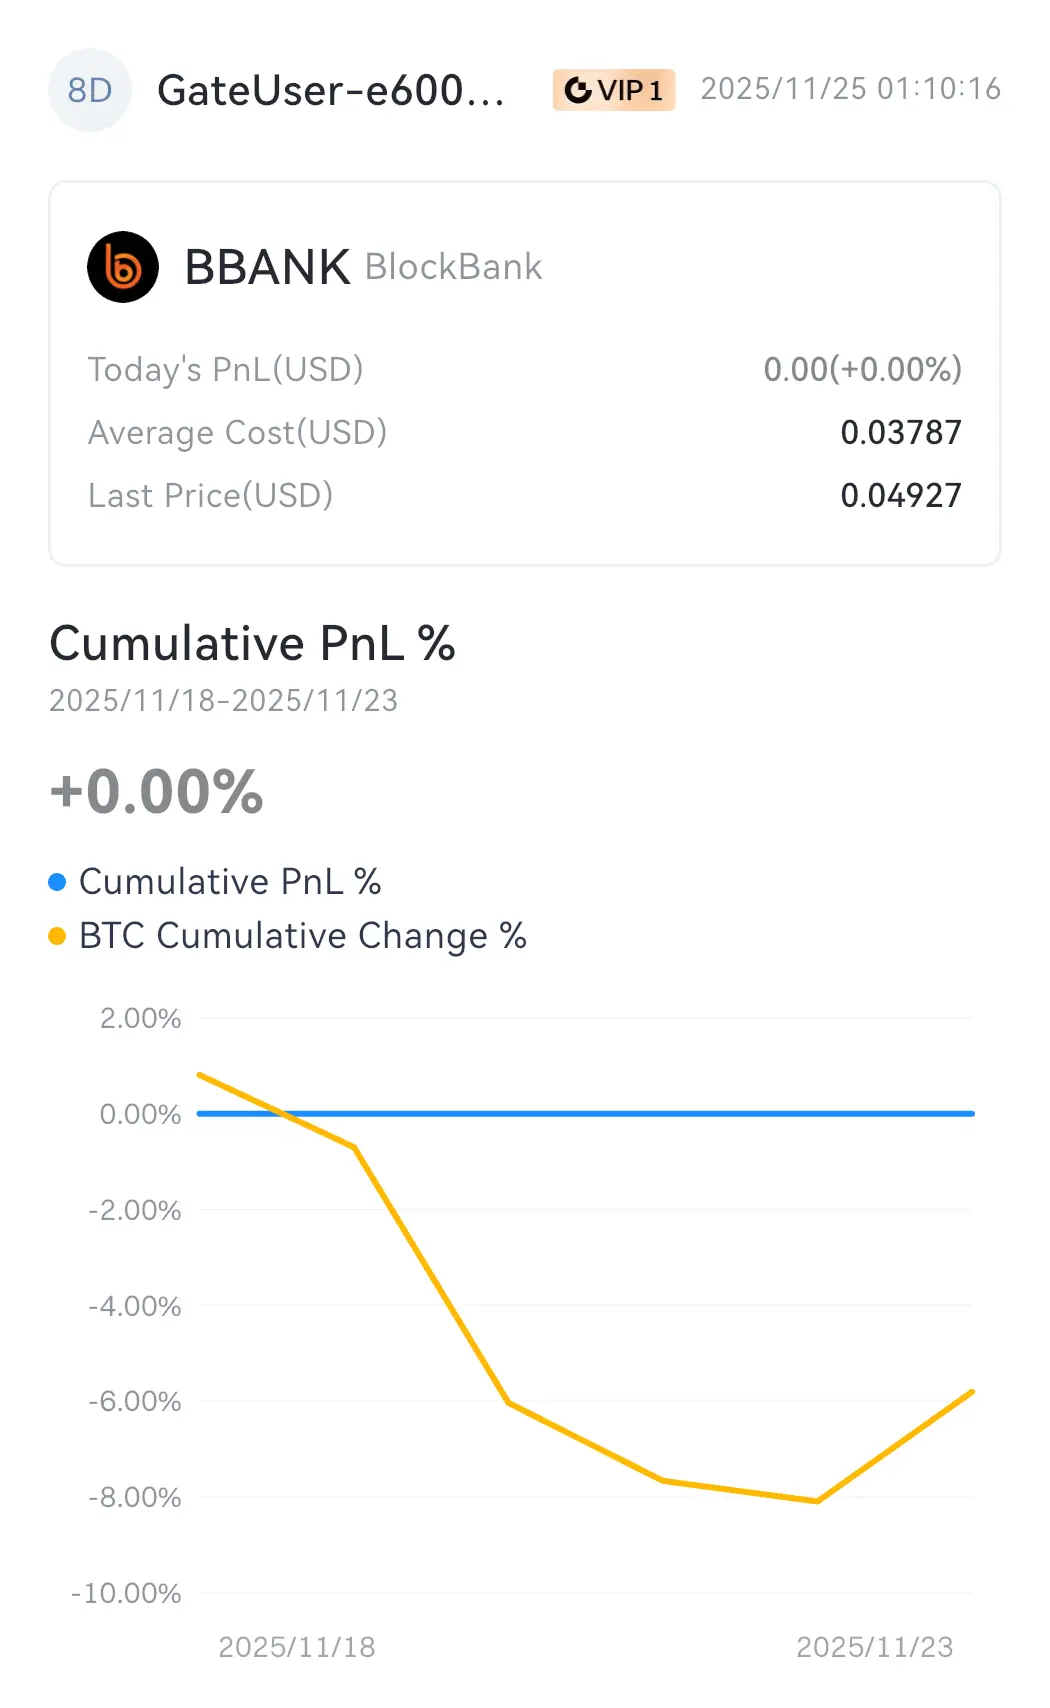Click the VIP 1 badge
Image resolution: width=1050 pixels, height=1708 pixels.
point(614,90)
